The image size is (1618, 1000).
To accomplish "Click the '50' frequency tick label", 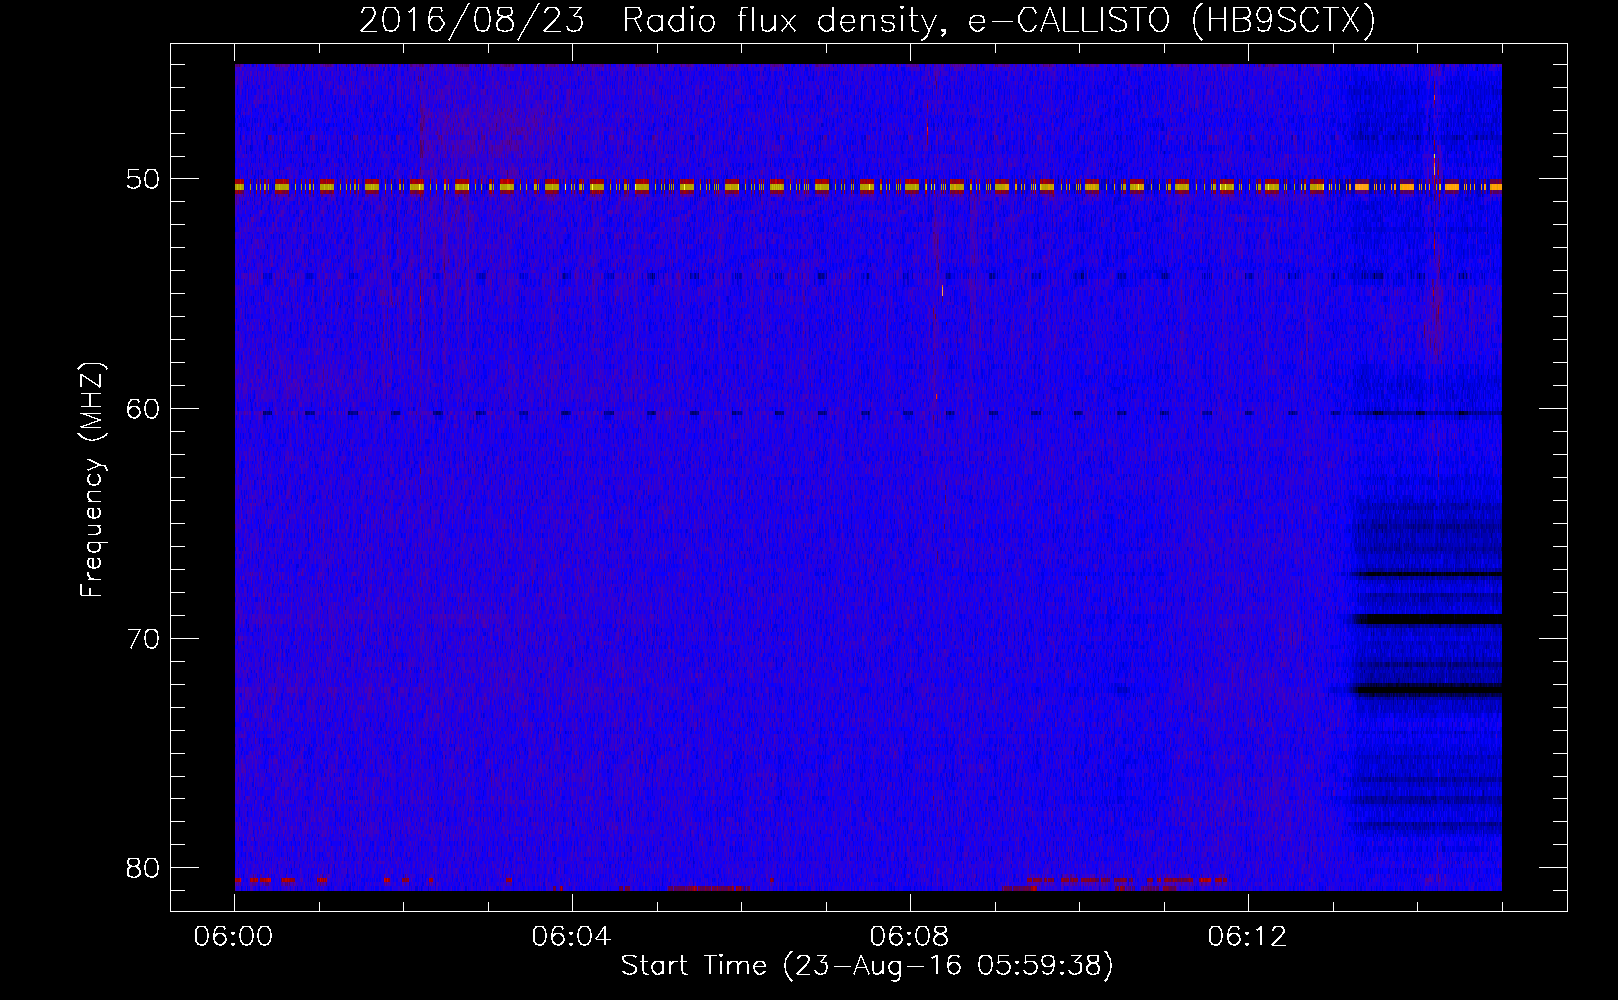I will coord(143,179).
